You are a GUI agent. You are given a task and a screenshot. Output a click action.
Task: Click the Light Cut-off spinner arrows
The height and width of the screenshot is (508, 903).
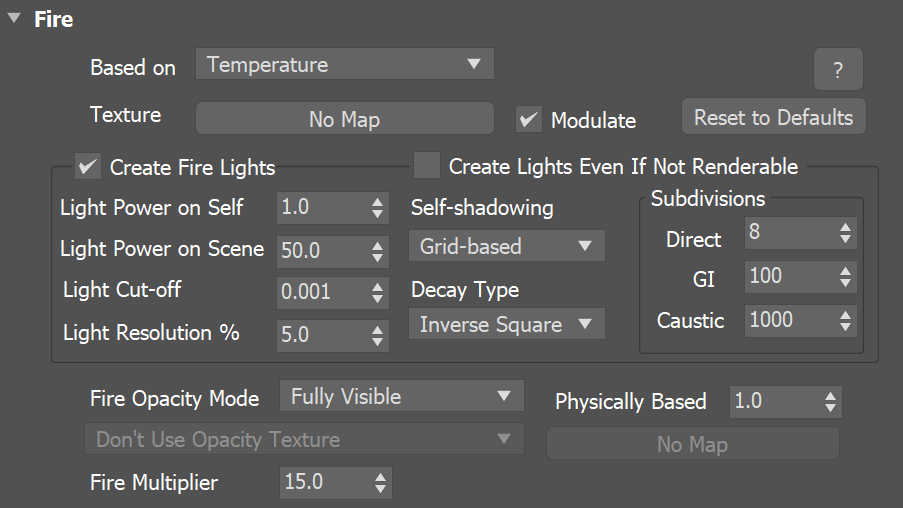pos(377,293)
